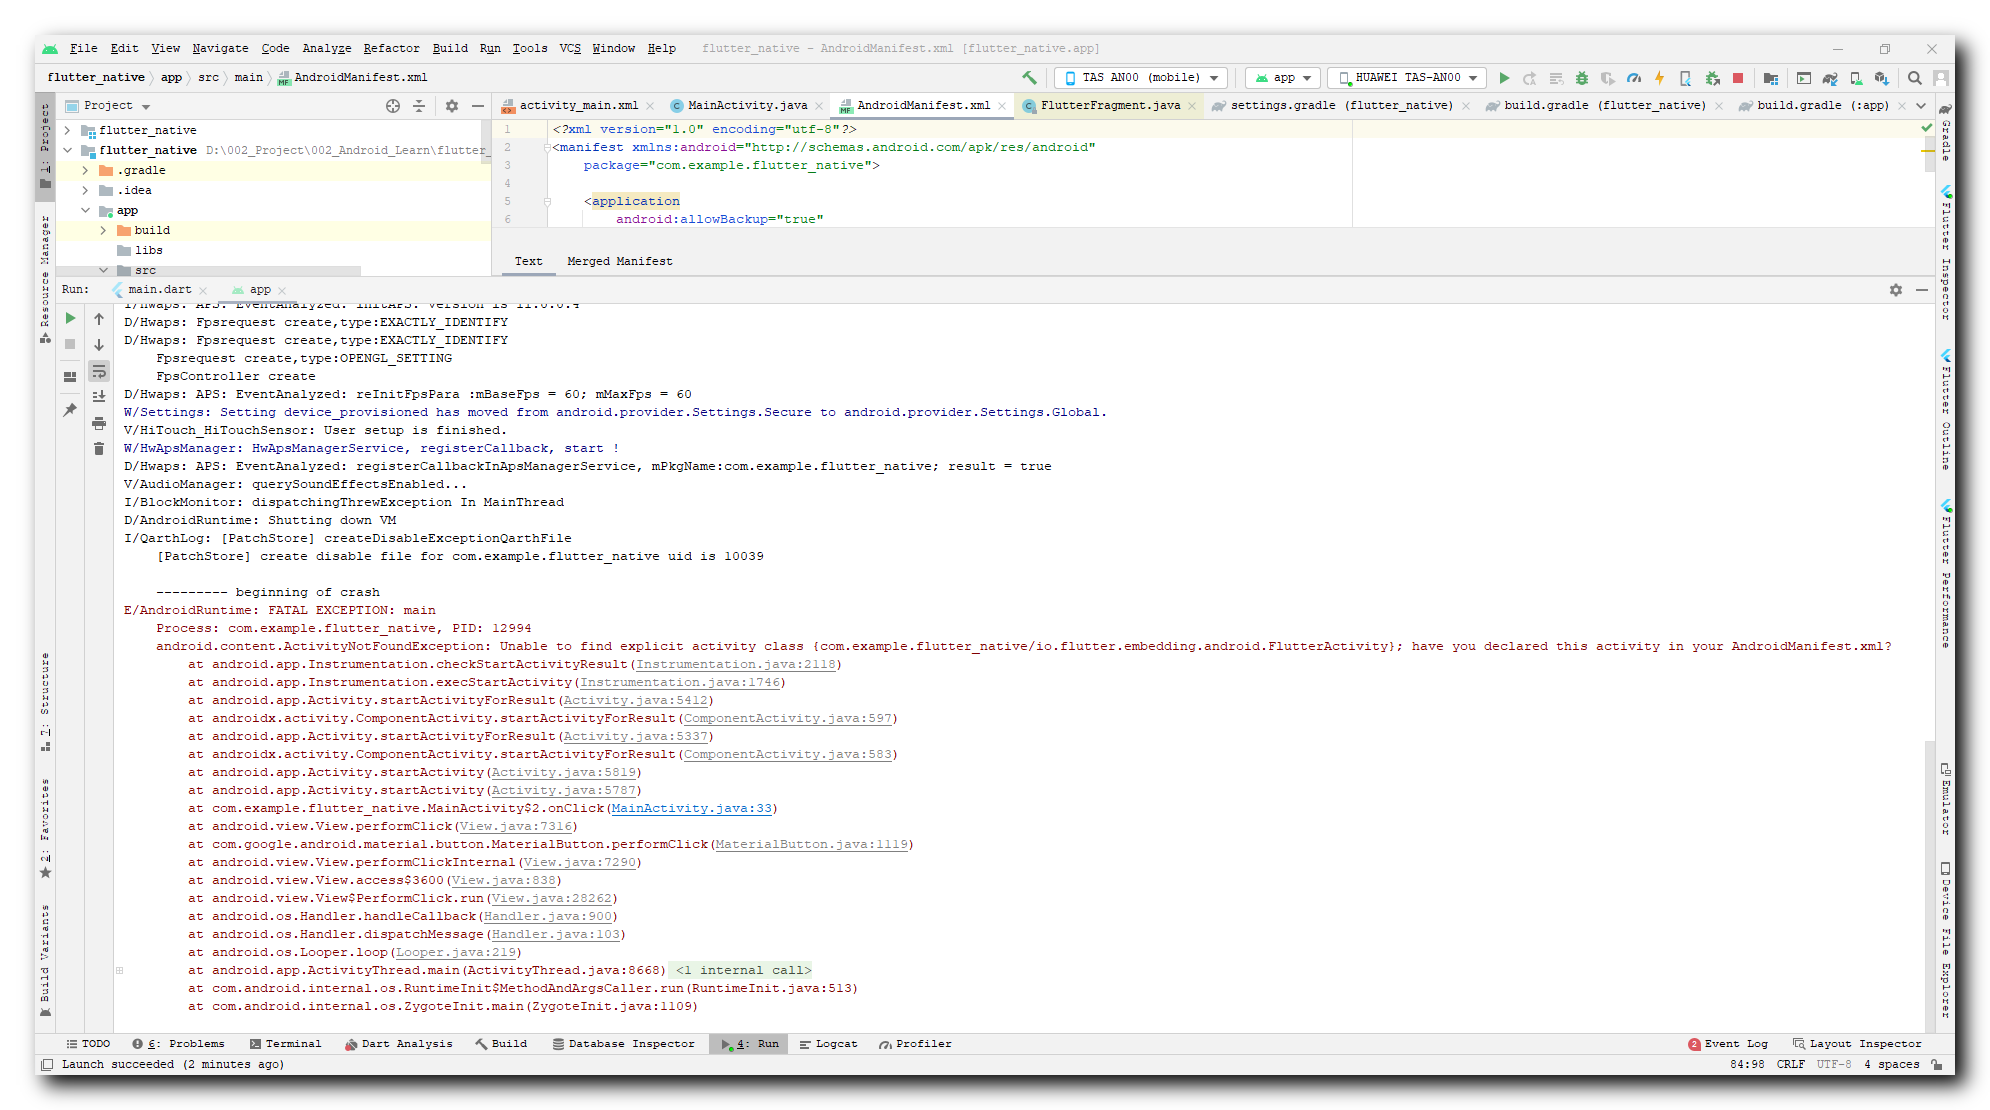Select the AndroidManifest.xml editor tab
The width and height of the screenshot is (1990, 1110).
point(916,105)
